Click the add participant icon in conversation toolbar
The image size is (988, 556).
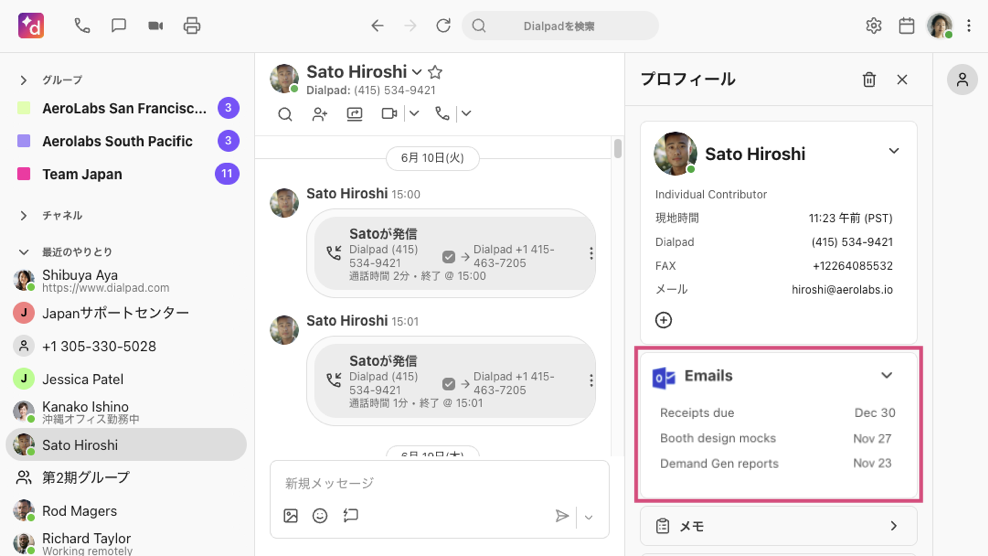tap(319, 114)
